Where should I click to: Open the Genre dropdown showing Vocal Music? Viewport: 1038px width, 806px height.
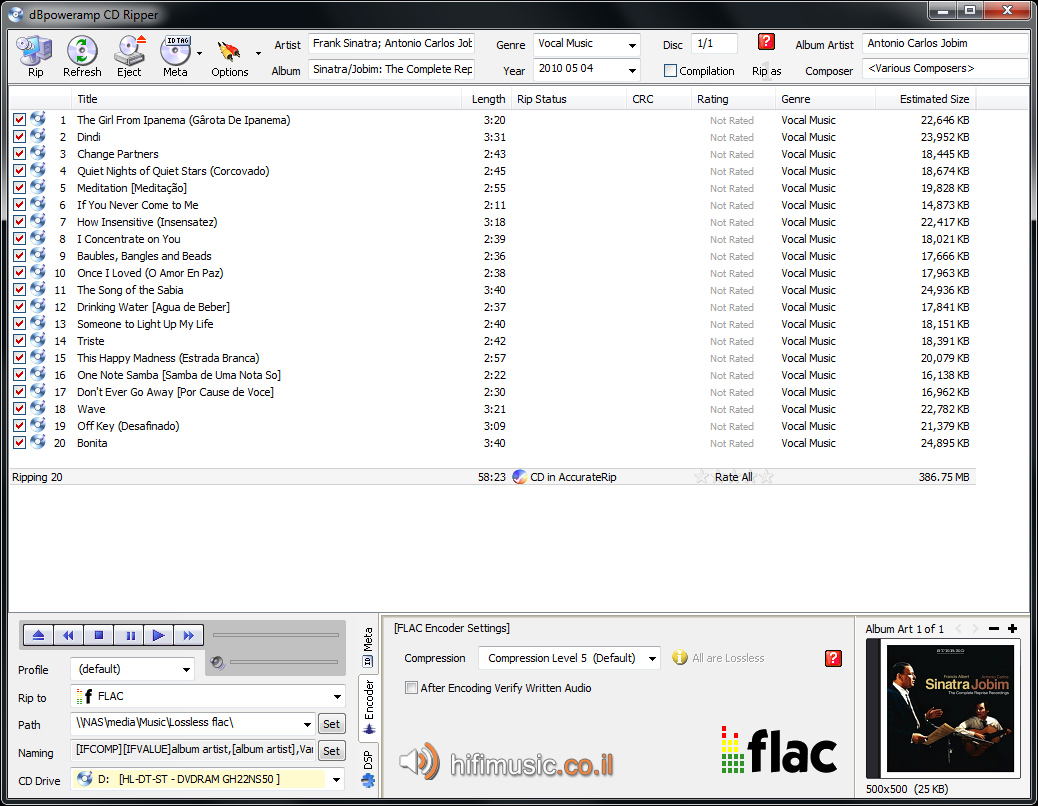[632, 45]
